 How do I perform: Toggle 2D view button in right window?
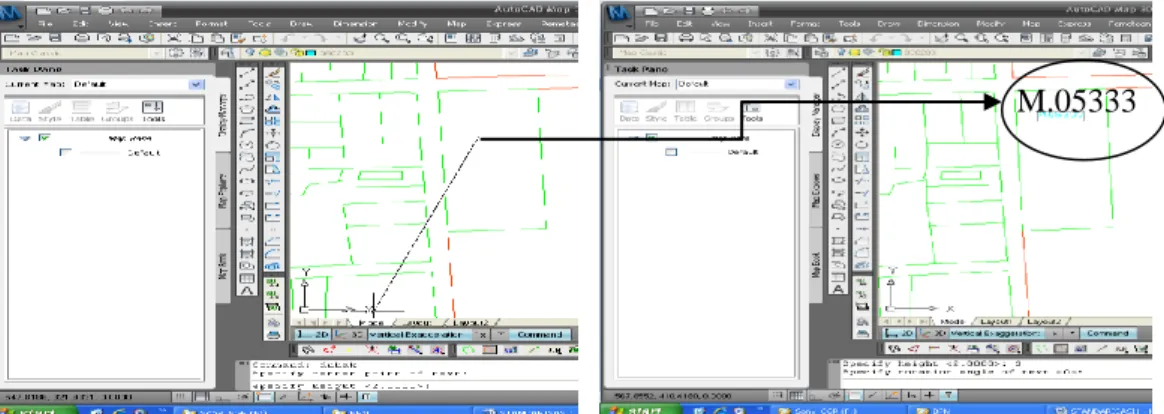[x=901, y=334]
